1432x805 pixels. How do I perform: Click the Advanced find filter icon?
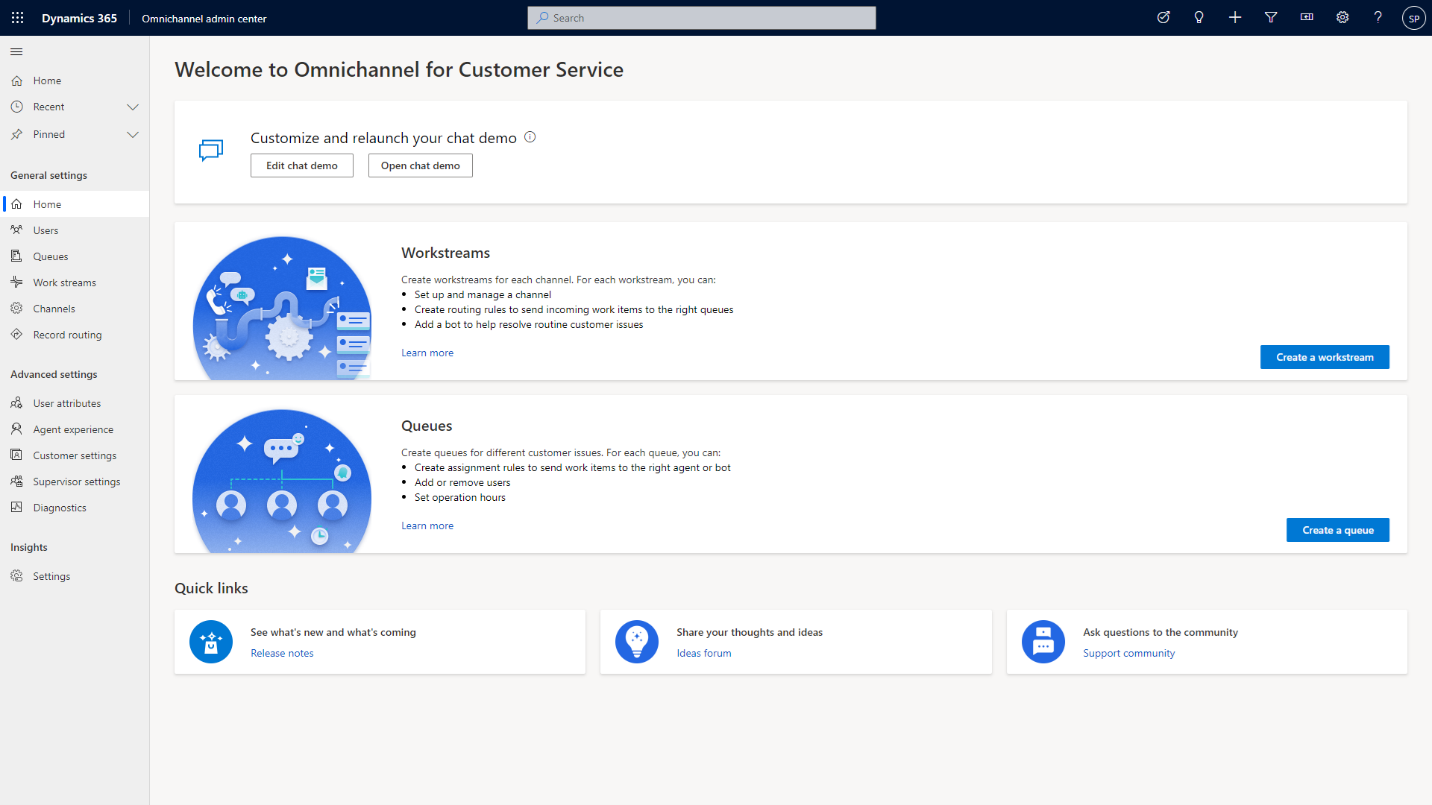pos(1271,17)
